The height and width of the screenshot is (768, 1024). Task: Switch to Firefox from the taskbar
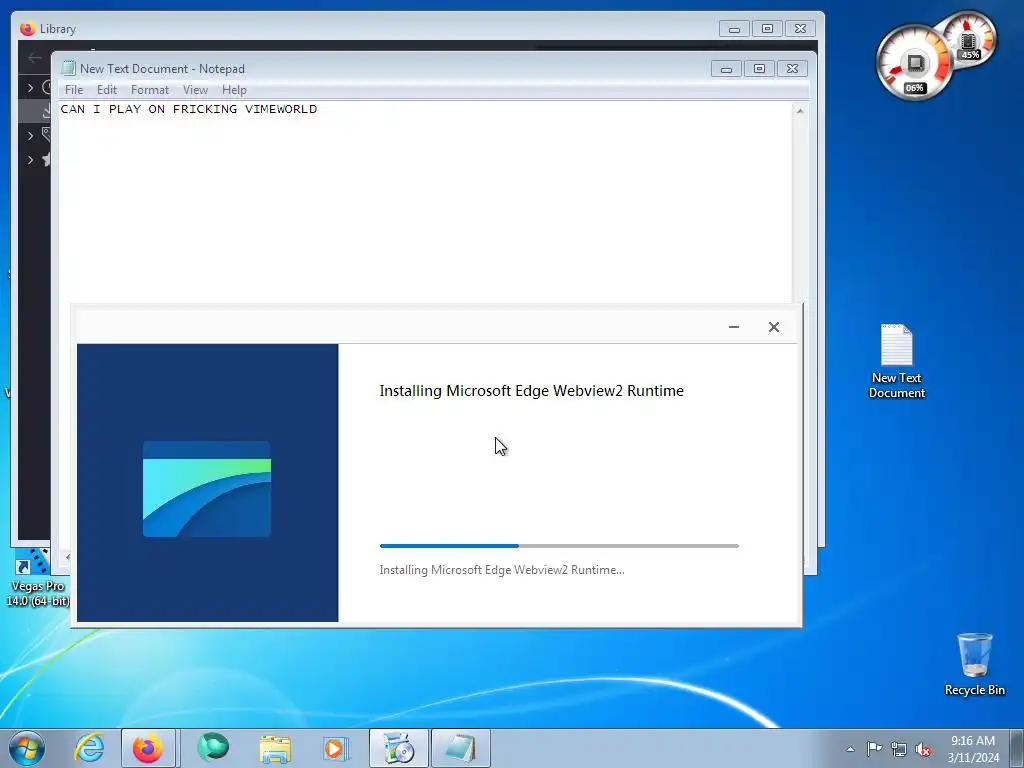click(148, 748)
